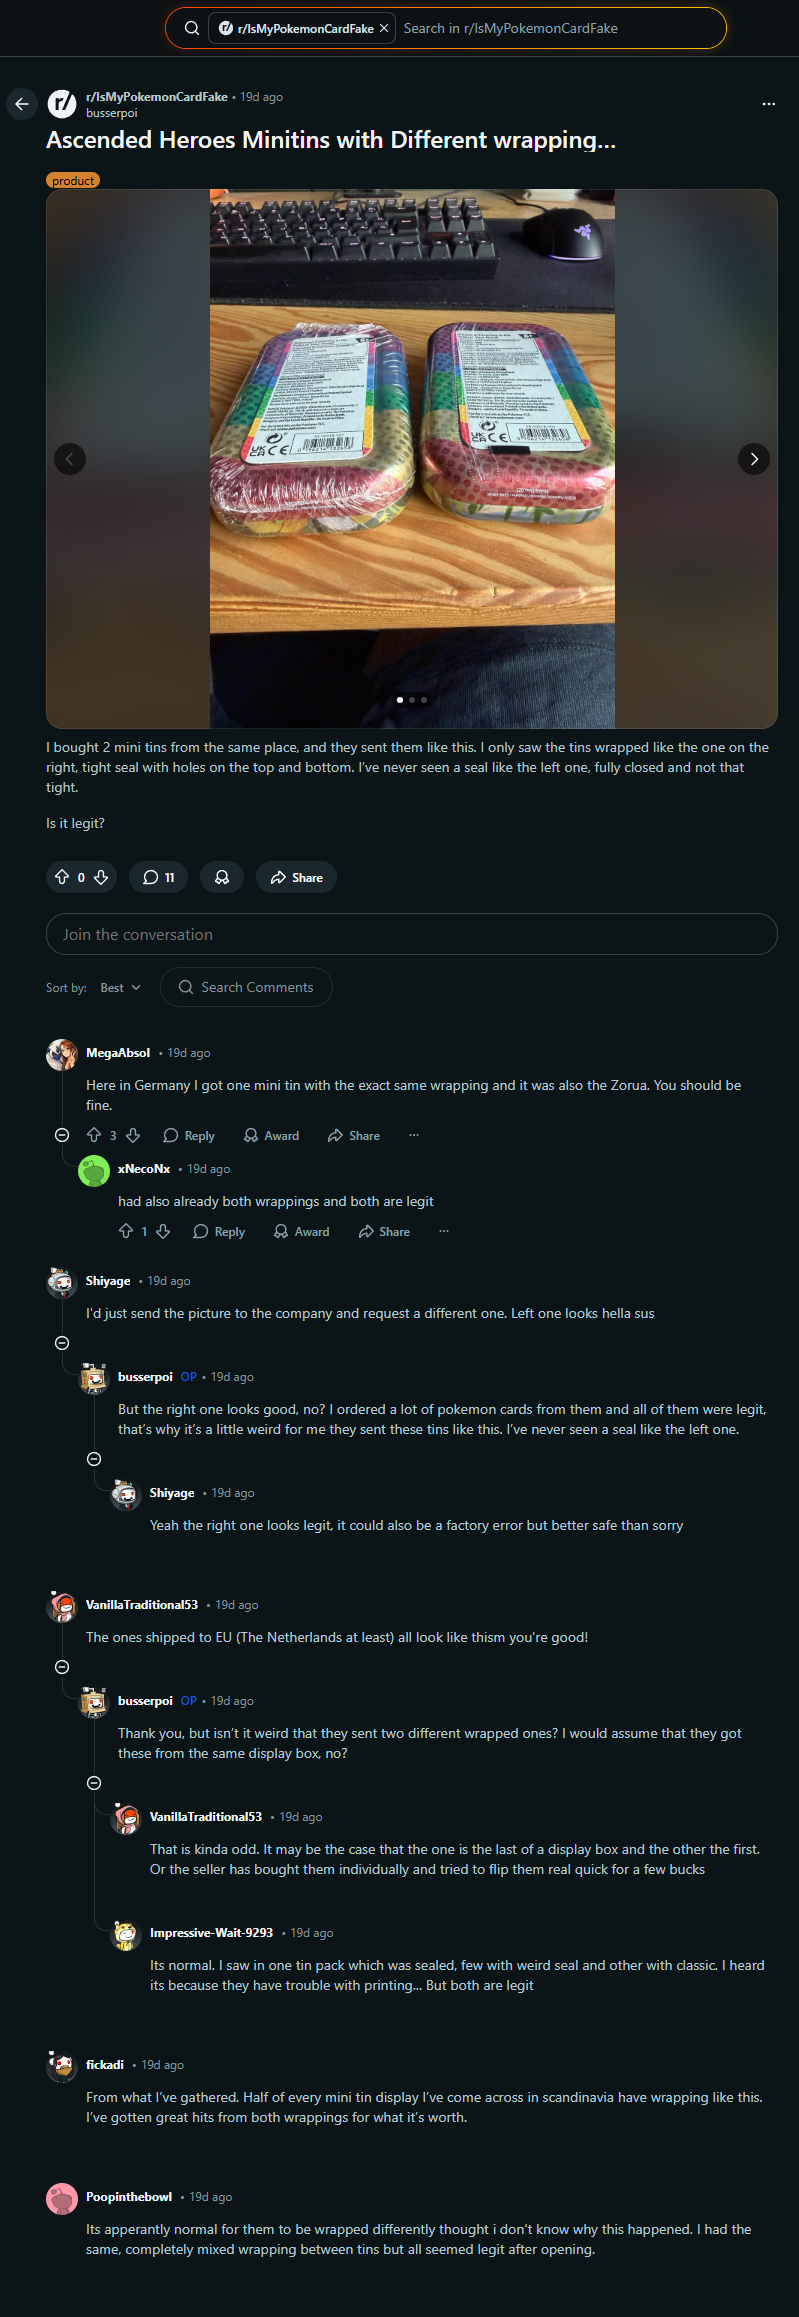
Task: Open the Sort by Best dropdown
Action: coord(120,988)
